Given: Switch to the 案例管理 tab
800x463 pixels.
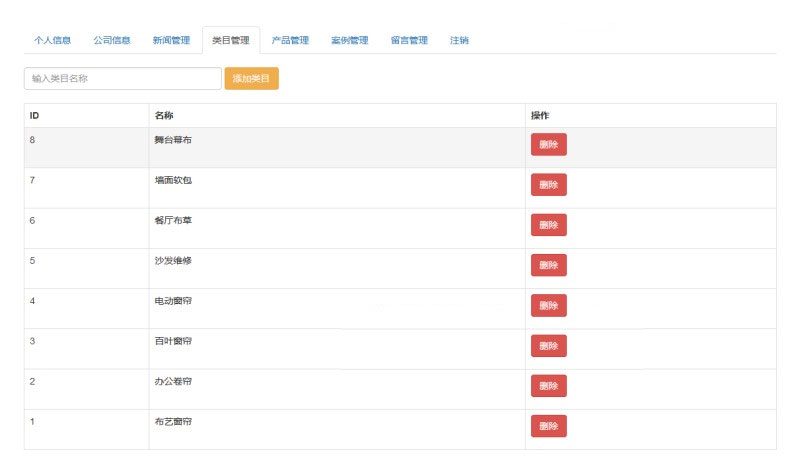Looking at the screenshot, I should pos(350,41).
